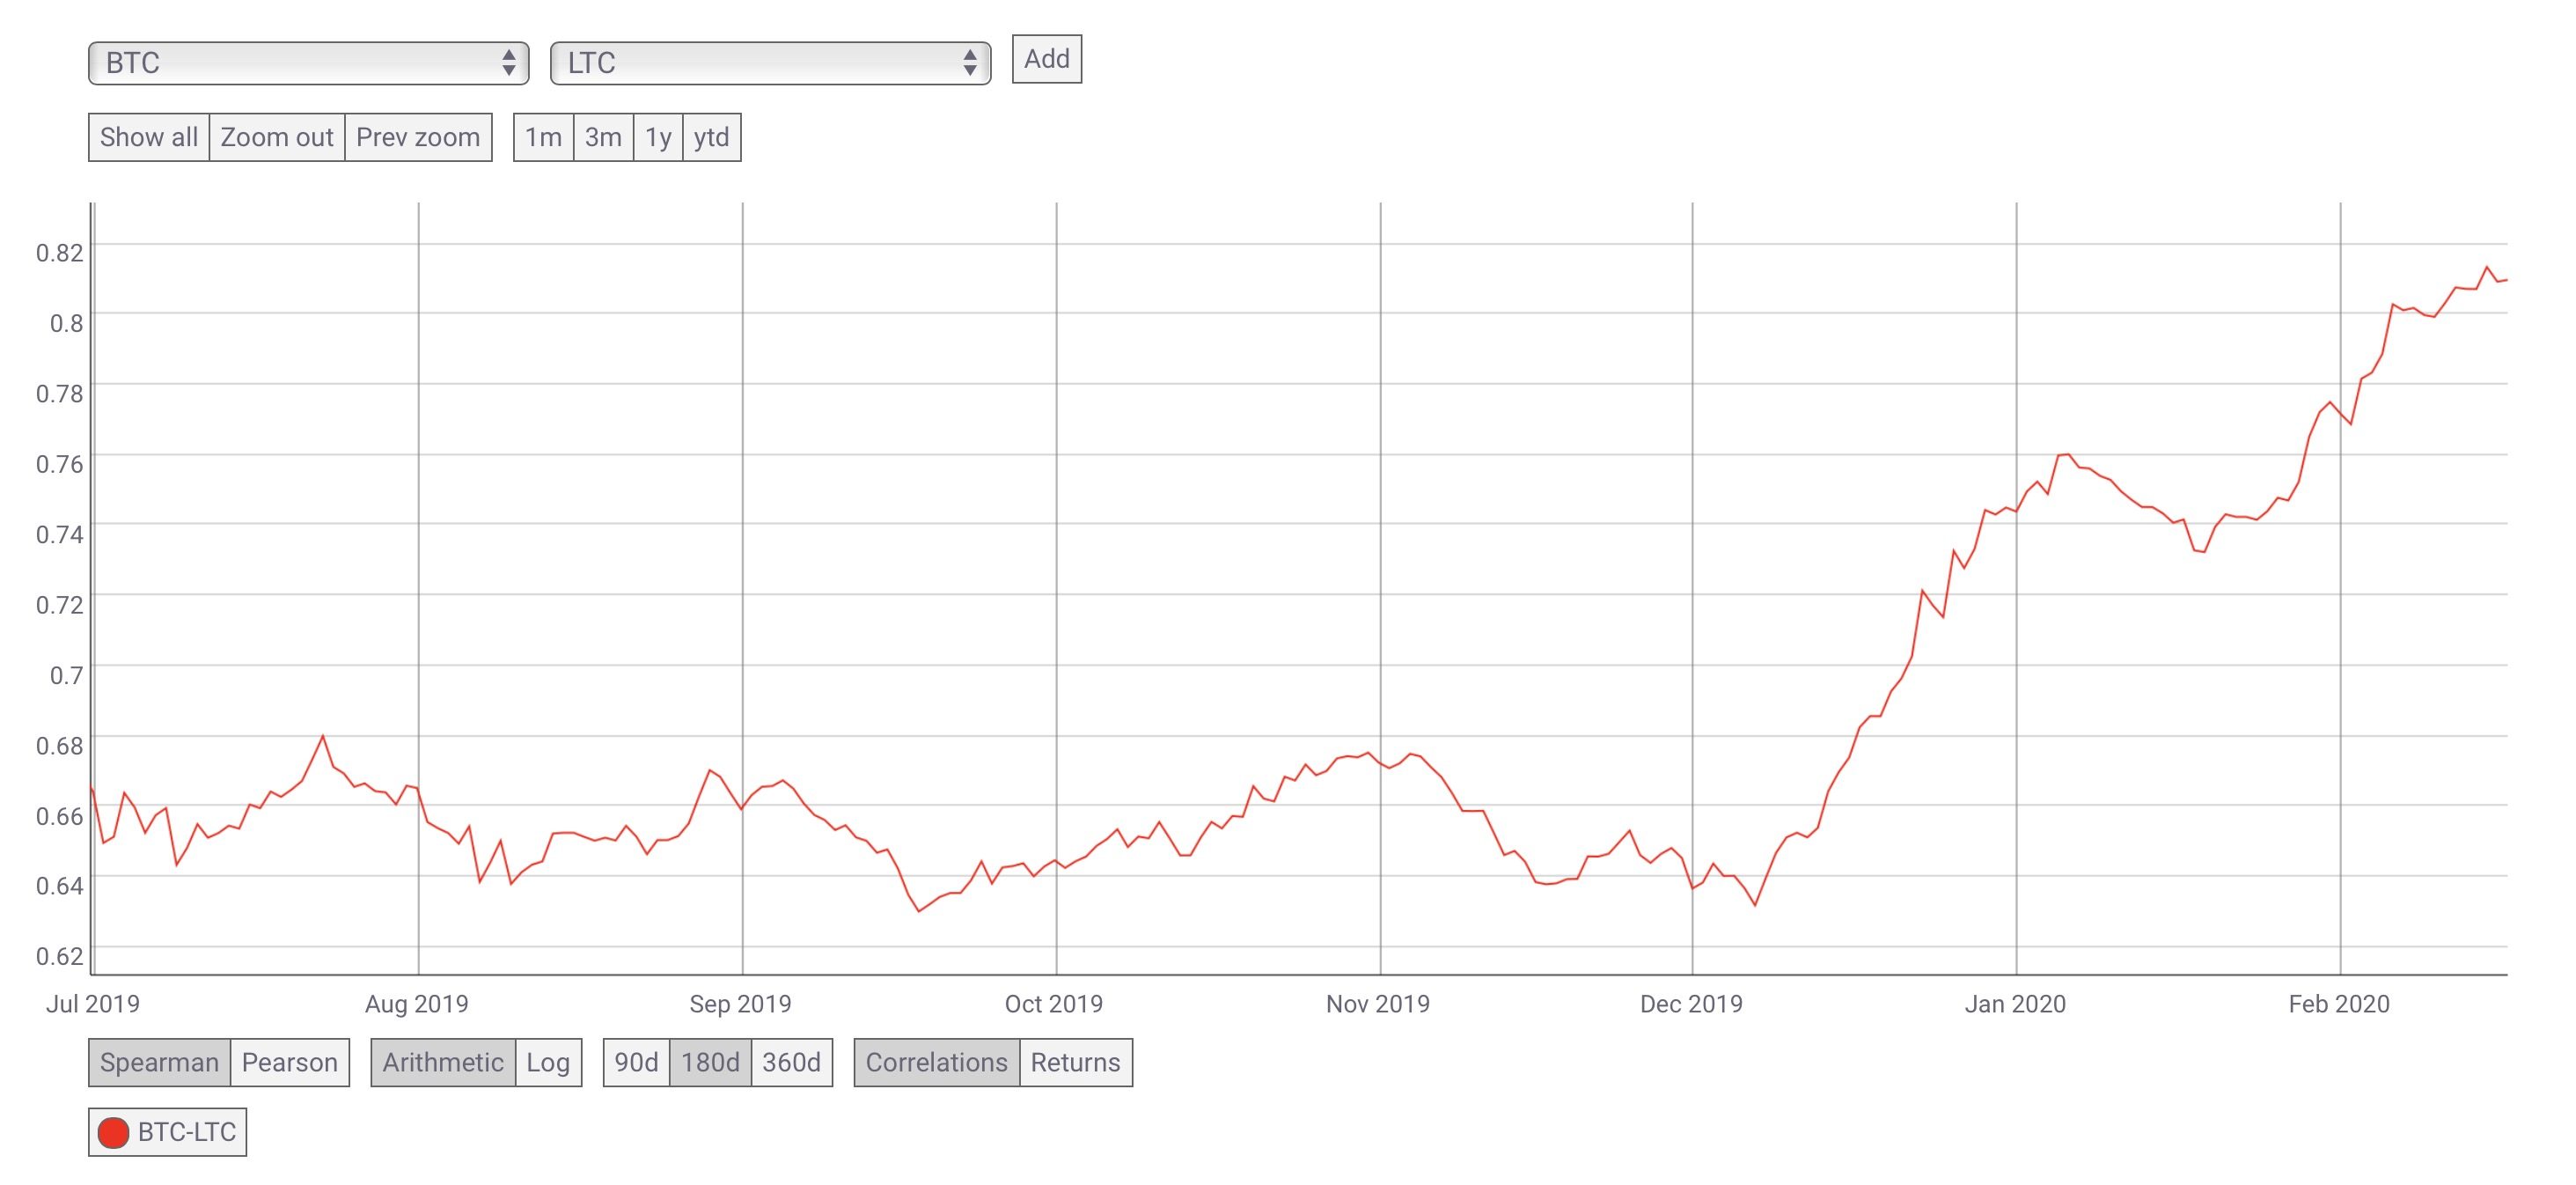The width and height of the screenshot is (2576, 1185).
Task: Switch to Spearman correlation
Action: [x=159, y=1062]
